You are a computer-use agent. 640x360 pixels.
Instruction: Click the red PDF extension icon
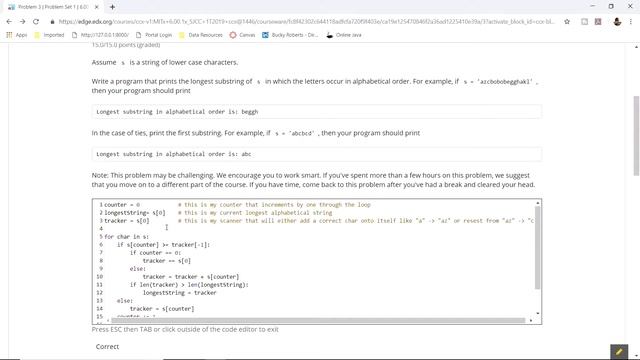coord(598,22)
